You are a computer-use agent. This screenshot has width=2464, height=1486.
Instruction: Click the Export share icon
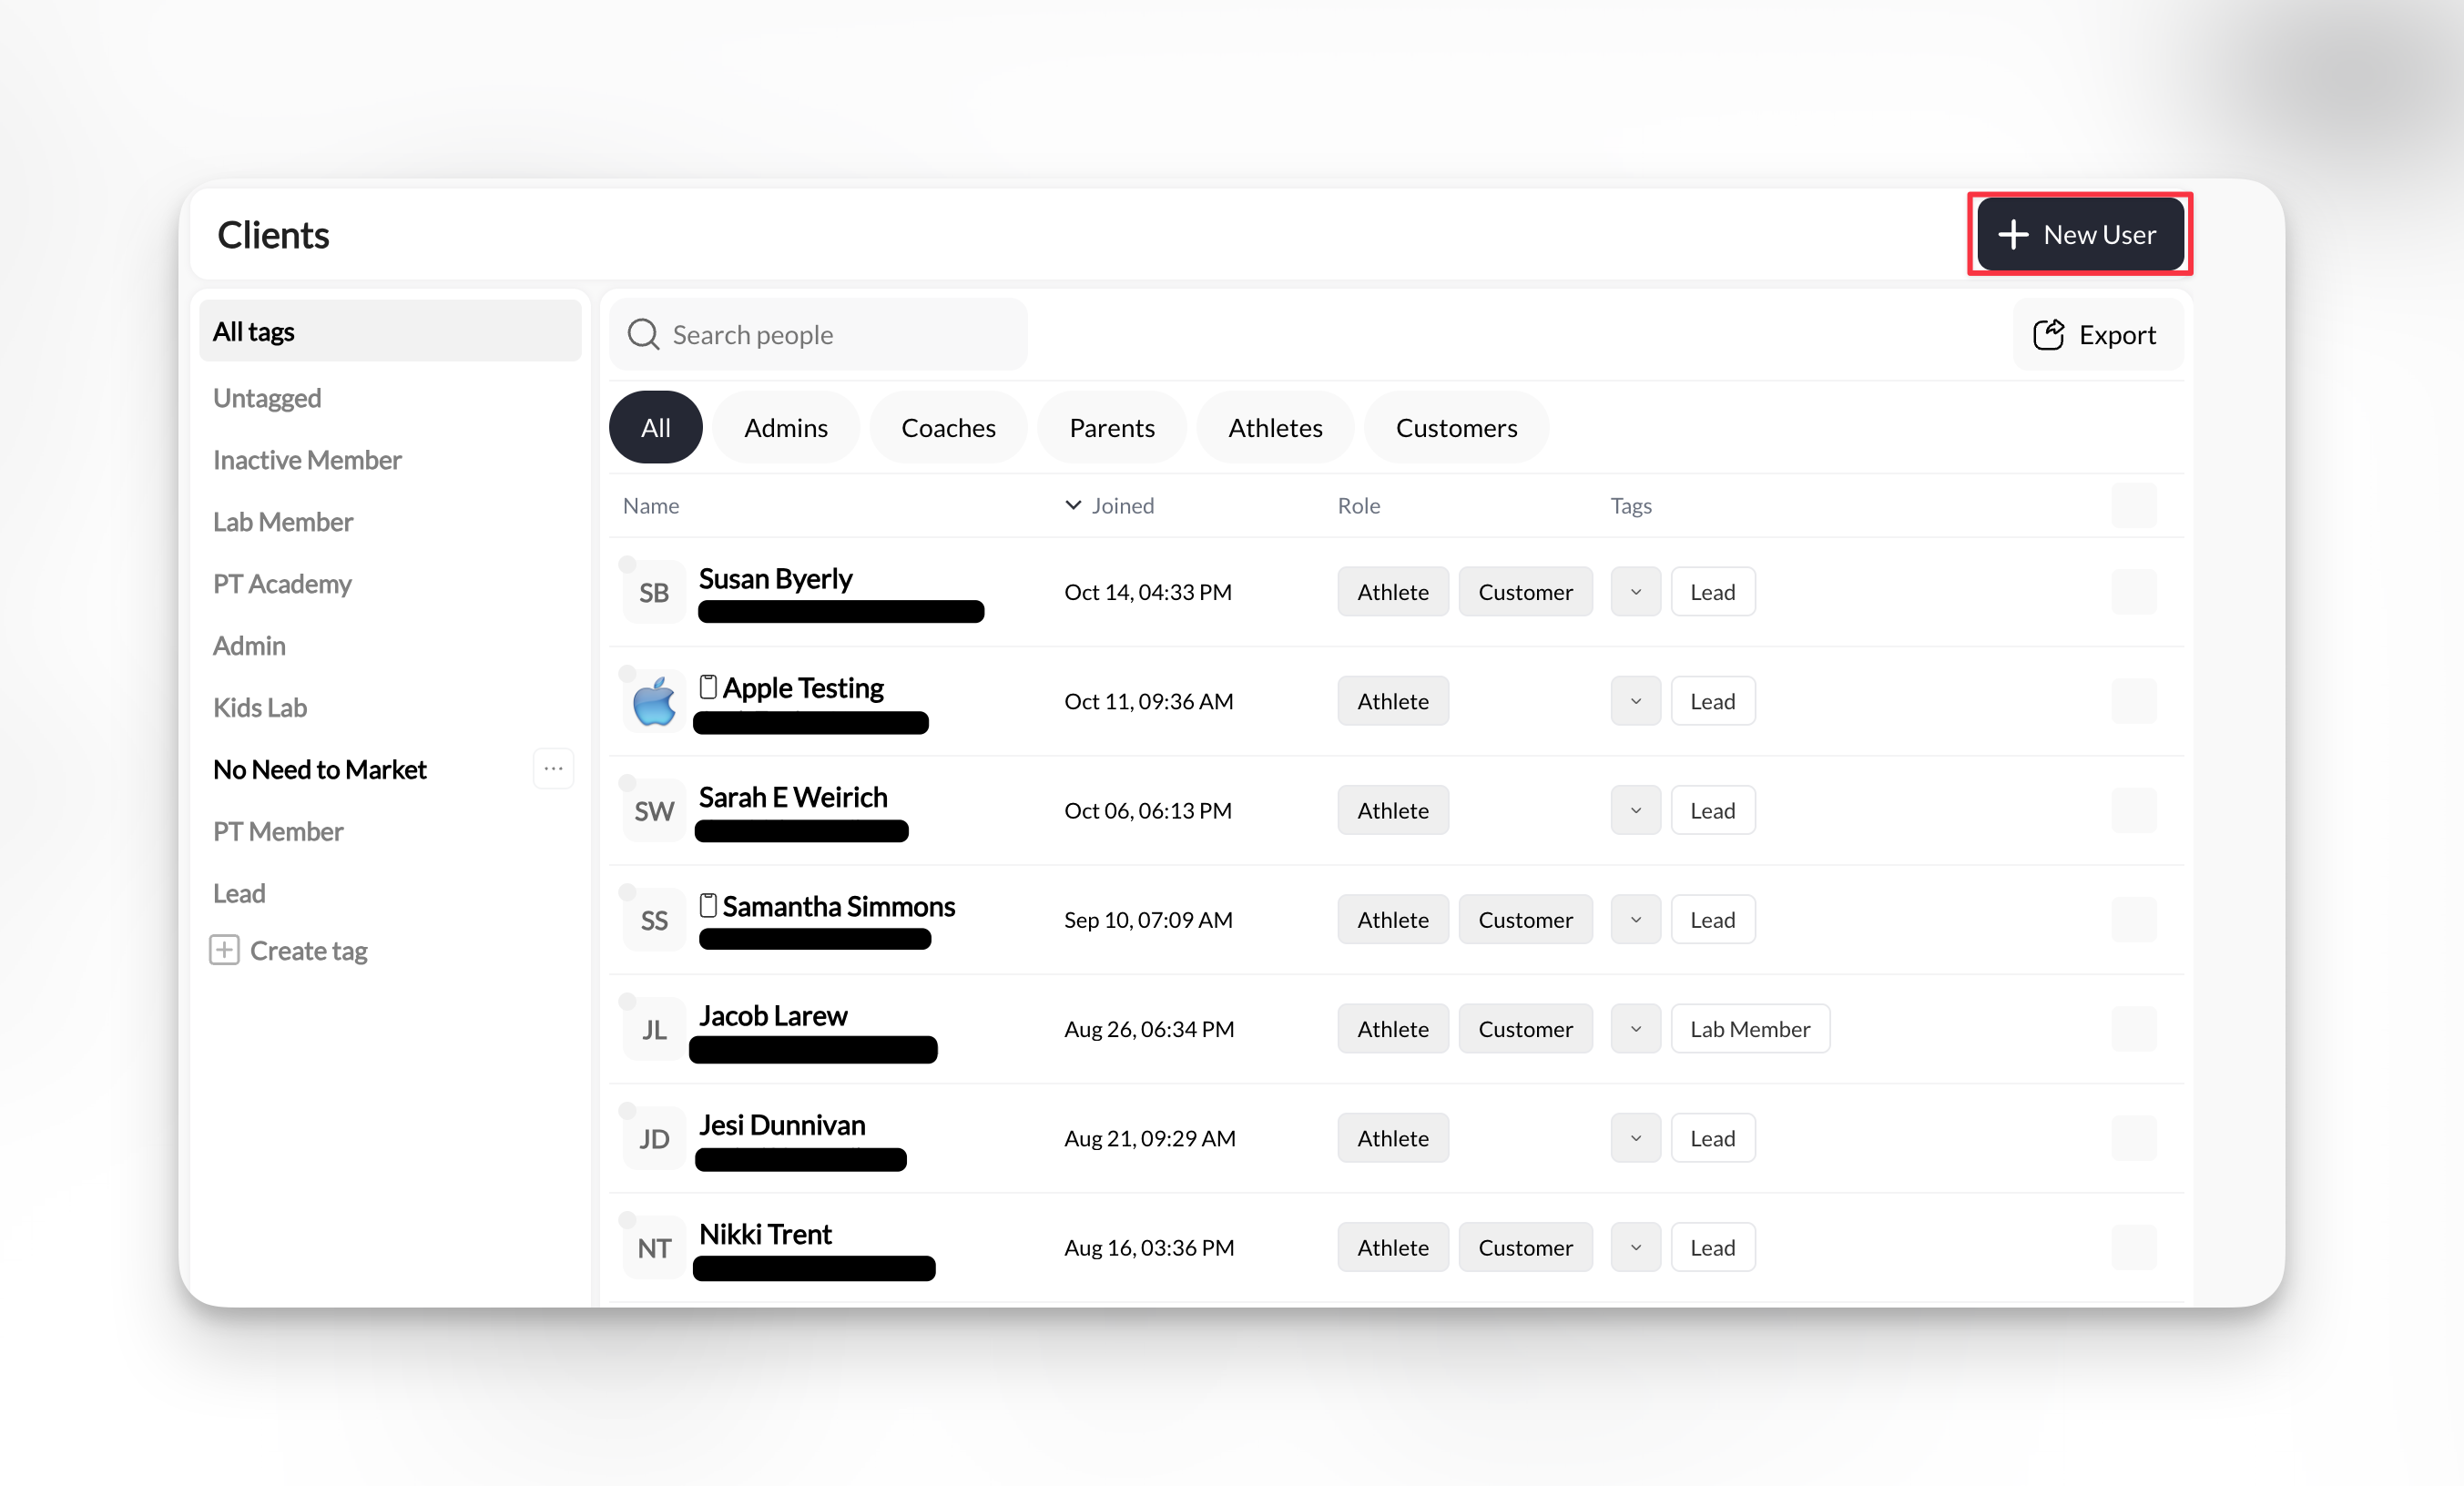tap(2048, 334)
